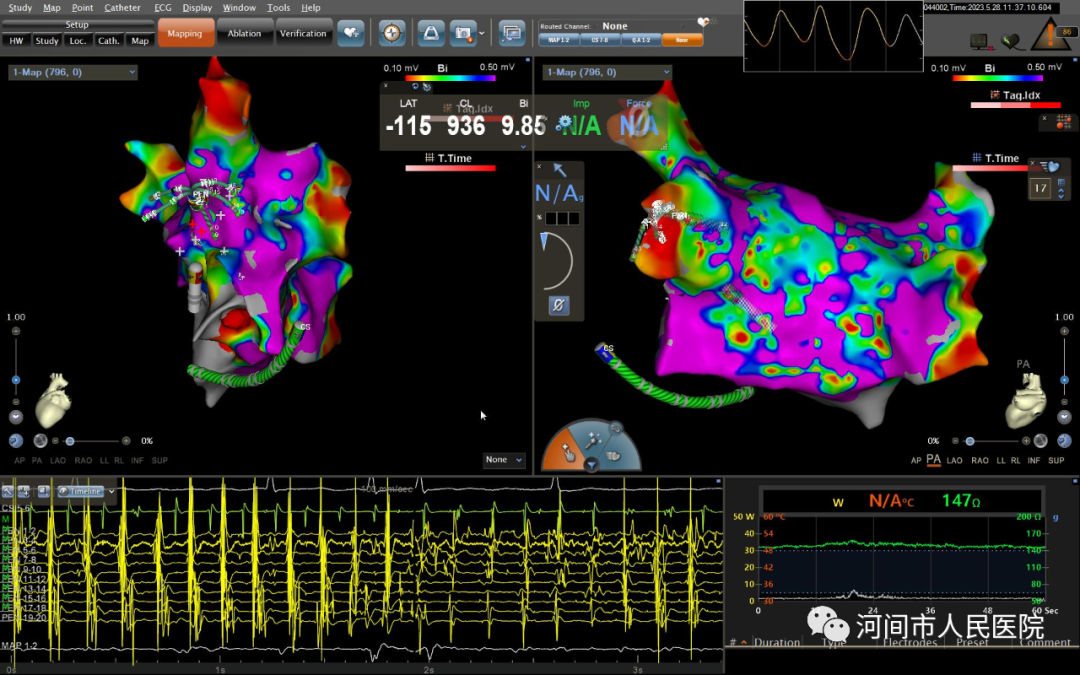Select the PA view in right map

click(x=933, y=460)
